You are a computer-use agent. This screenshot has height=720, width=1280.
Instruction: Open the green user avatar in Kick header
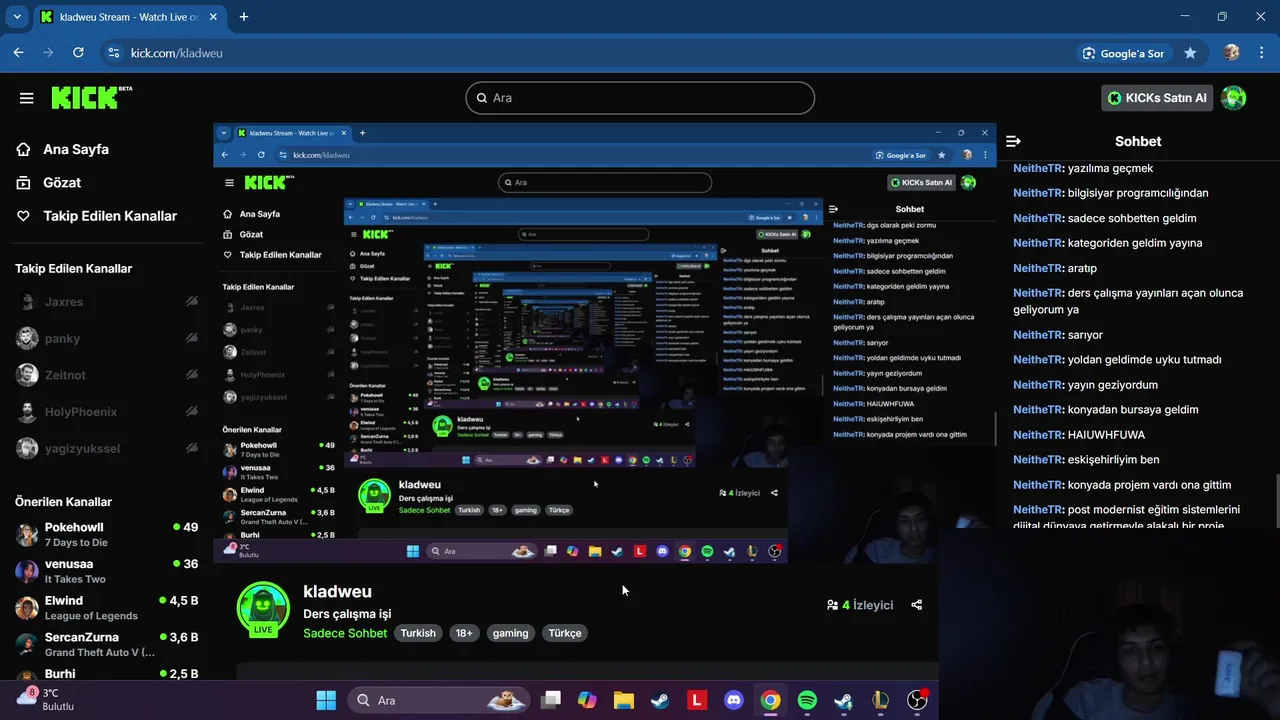click(x=1234, y=98)
